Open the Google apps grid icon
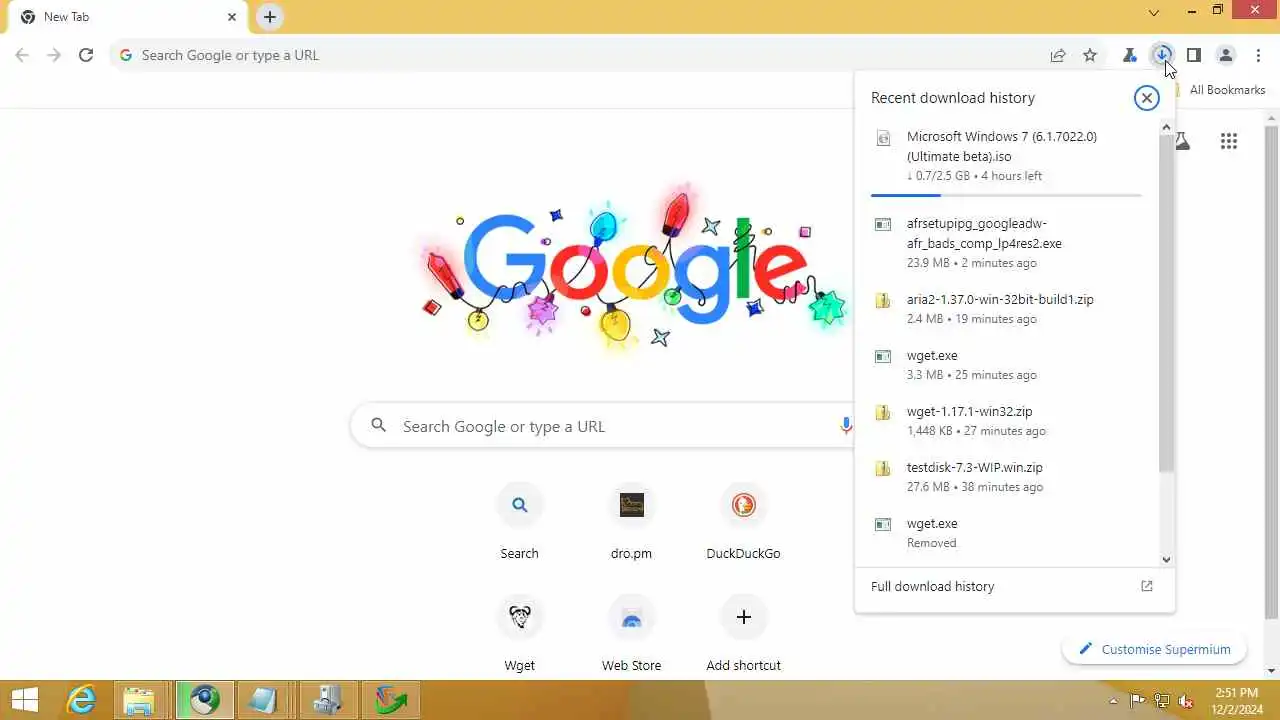Screen dimensions: 1280x720 [1229, 141]
